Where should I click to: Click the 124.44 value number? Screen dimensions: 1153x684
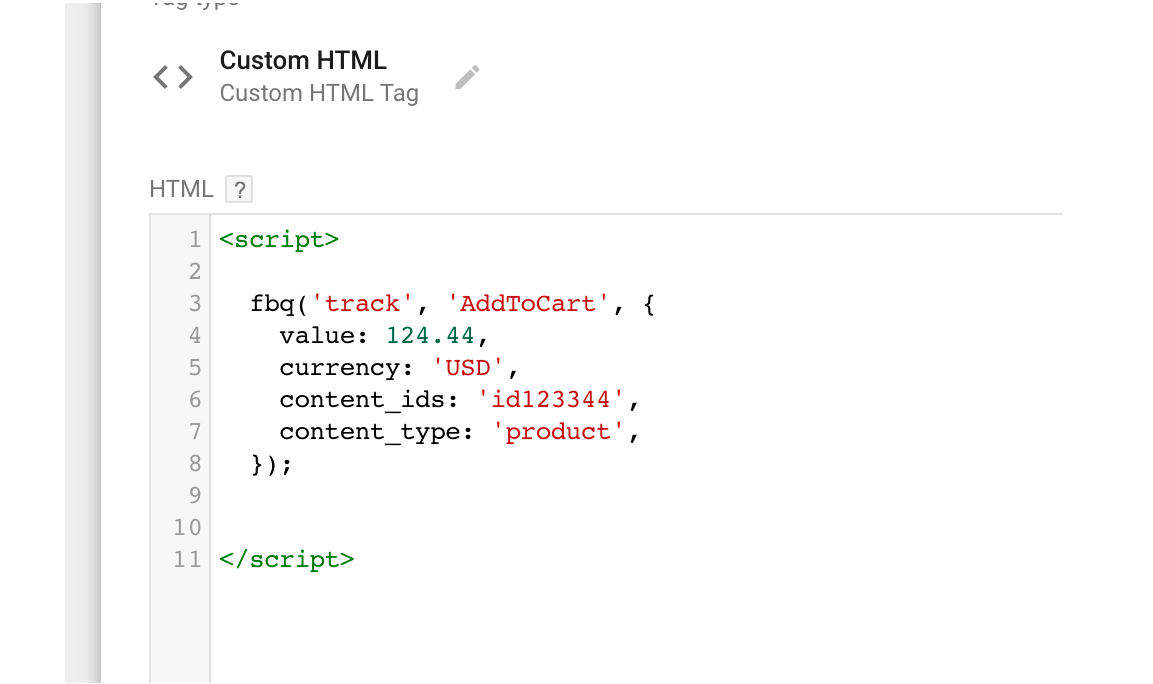point(432,335)
